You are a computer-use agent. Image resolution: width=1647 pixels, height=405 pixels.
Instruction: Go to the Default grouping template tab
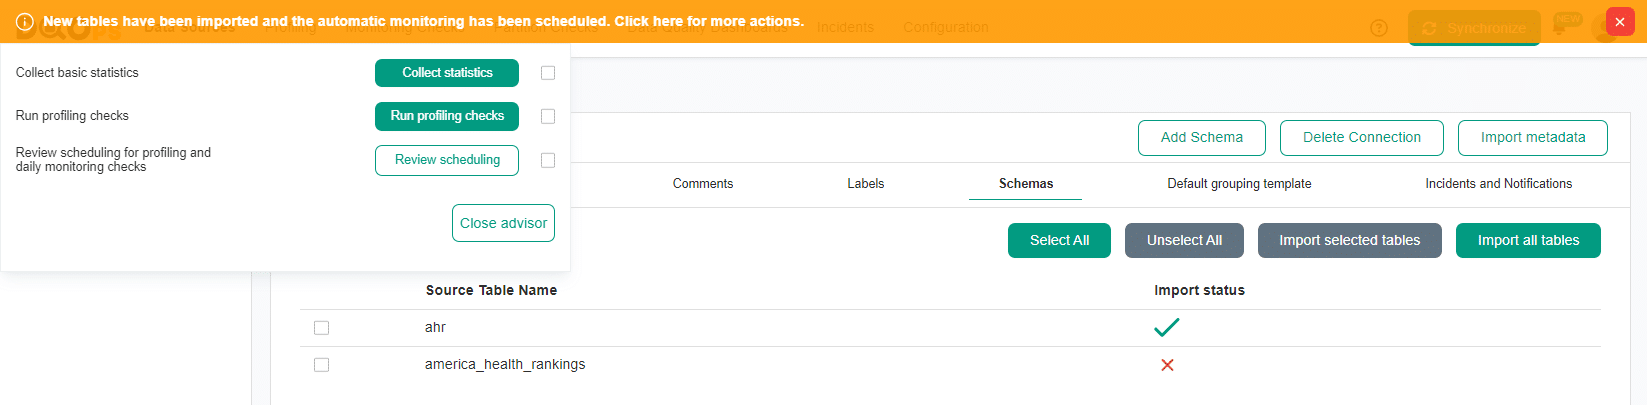1239,184
